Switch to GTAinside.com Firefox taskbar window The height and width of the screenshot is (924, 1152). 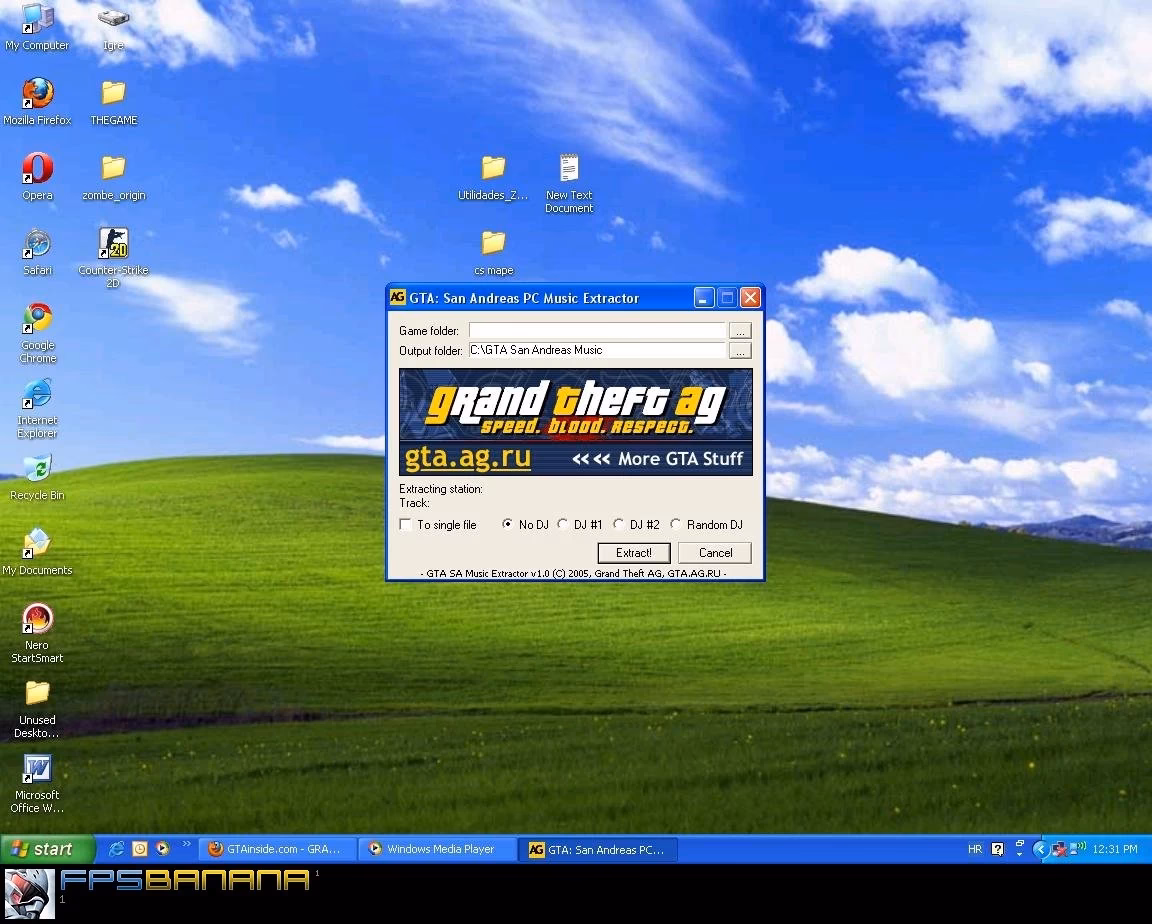coord(278,849)
